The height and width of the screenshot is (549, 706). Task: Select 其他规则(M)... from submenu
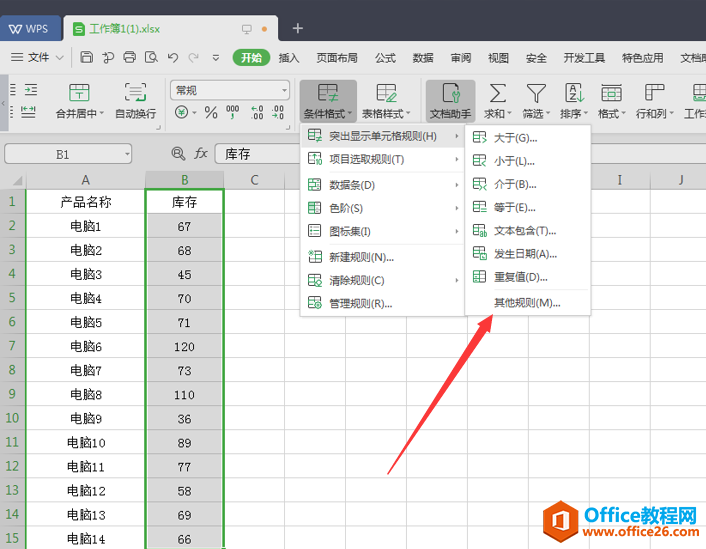[527, 303]
